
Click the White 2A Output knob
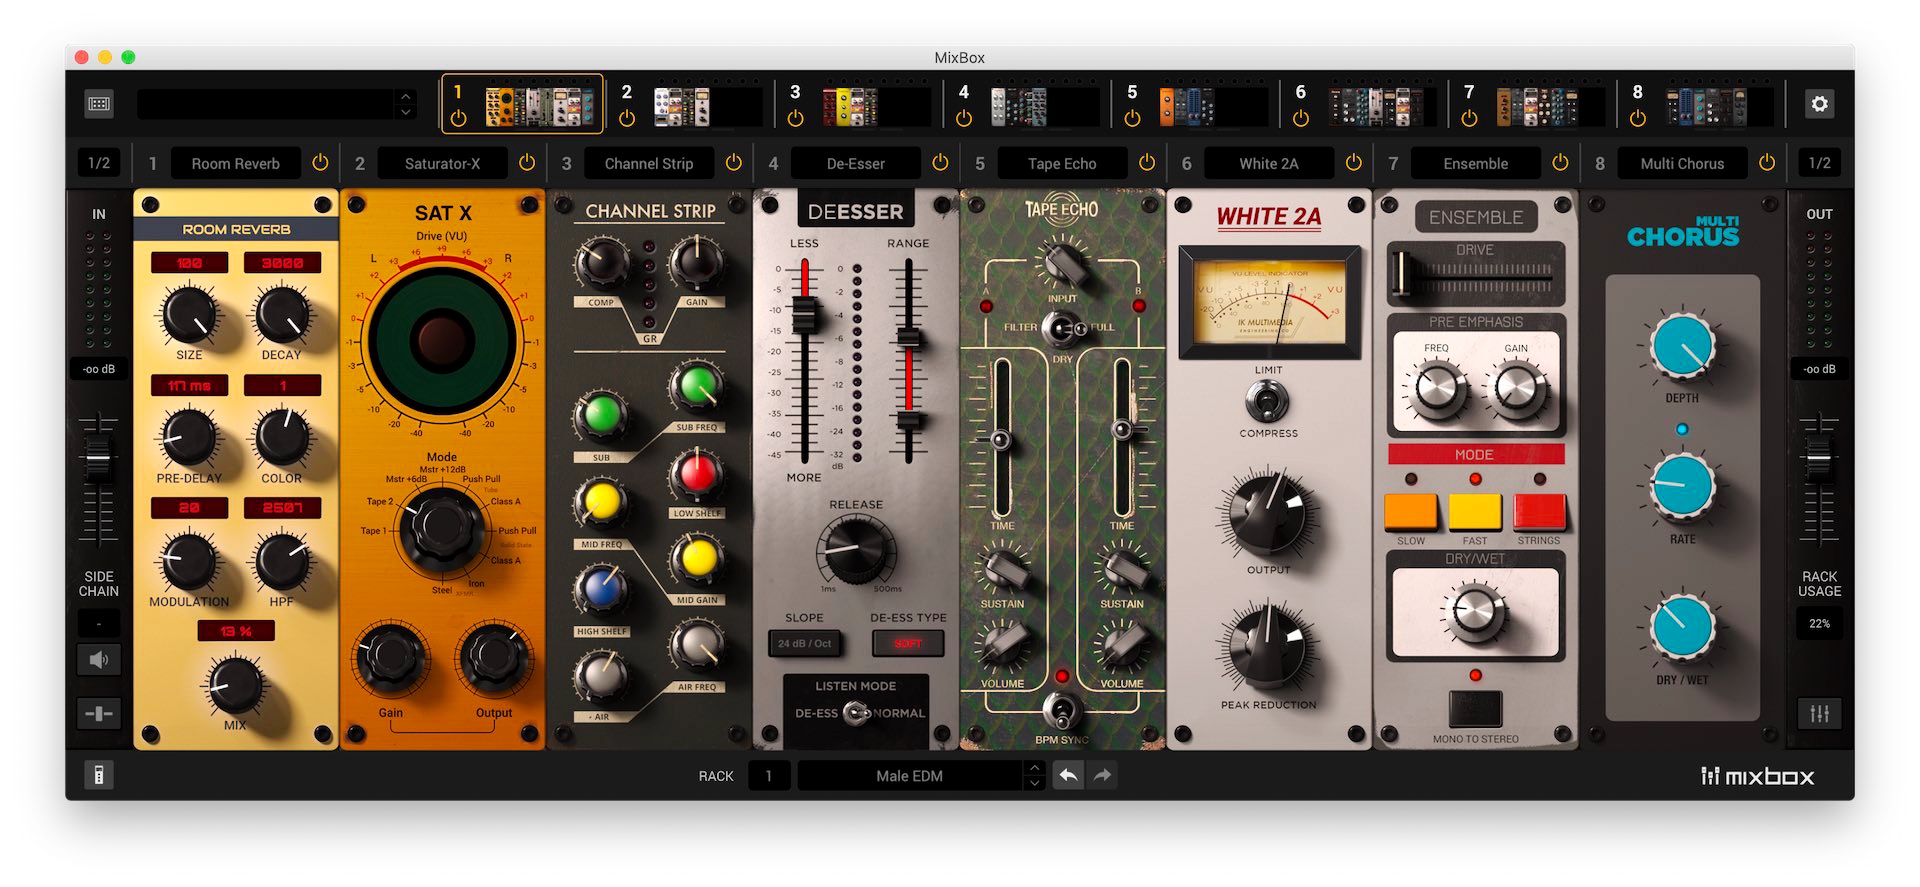(1268, 513)
